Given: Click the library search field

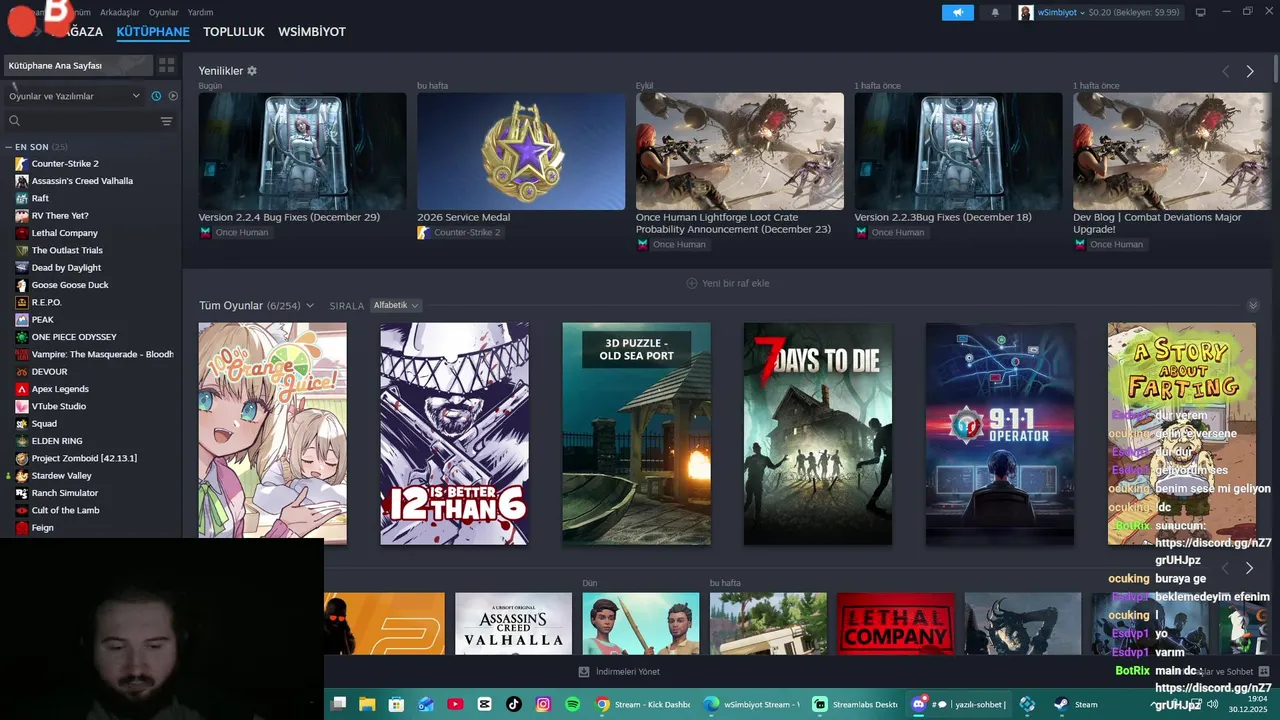Looking at the screenshot, I should pyautogui.click(x=80, y=121).
